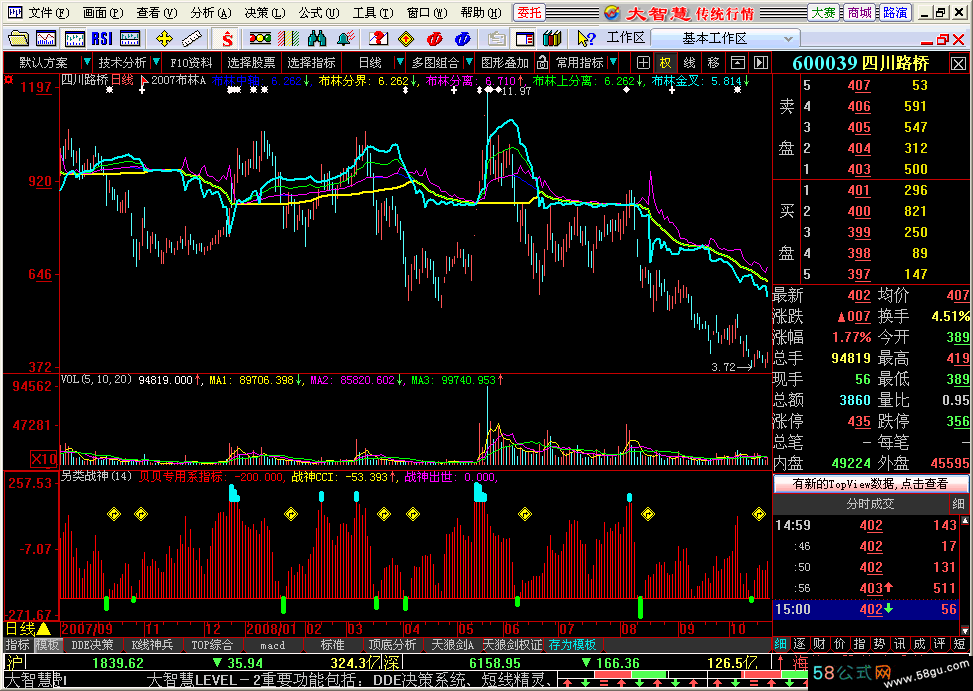Viewport: 973px width, 691px height.
Task: Open the bookshelf books icon
Action: coord(552,38)
